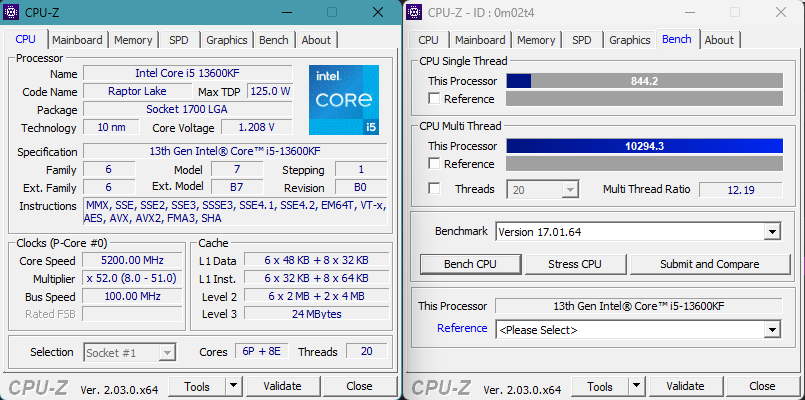805x400 pixels.
Task: Click Close button in Bench window
Action: tap(762, 386)
